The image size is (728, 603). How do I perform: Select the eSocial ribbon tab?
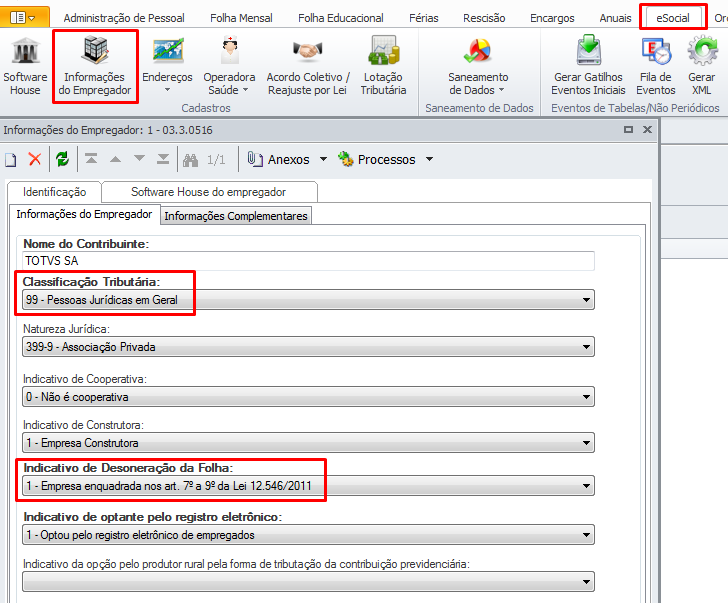(673, 18)
